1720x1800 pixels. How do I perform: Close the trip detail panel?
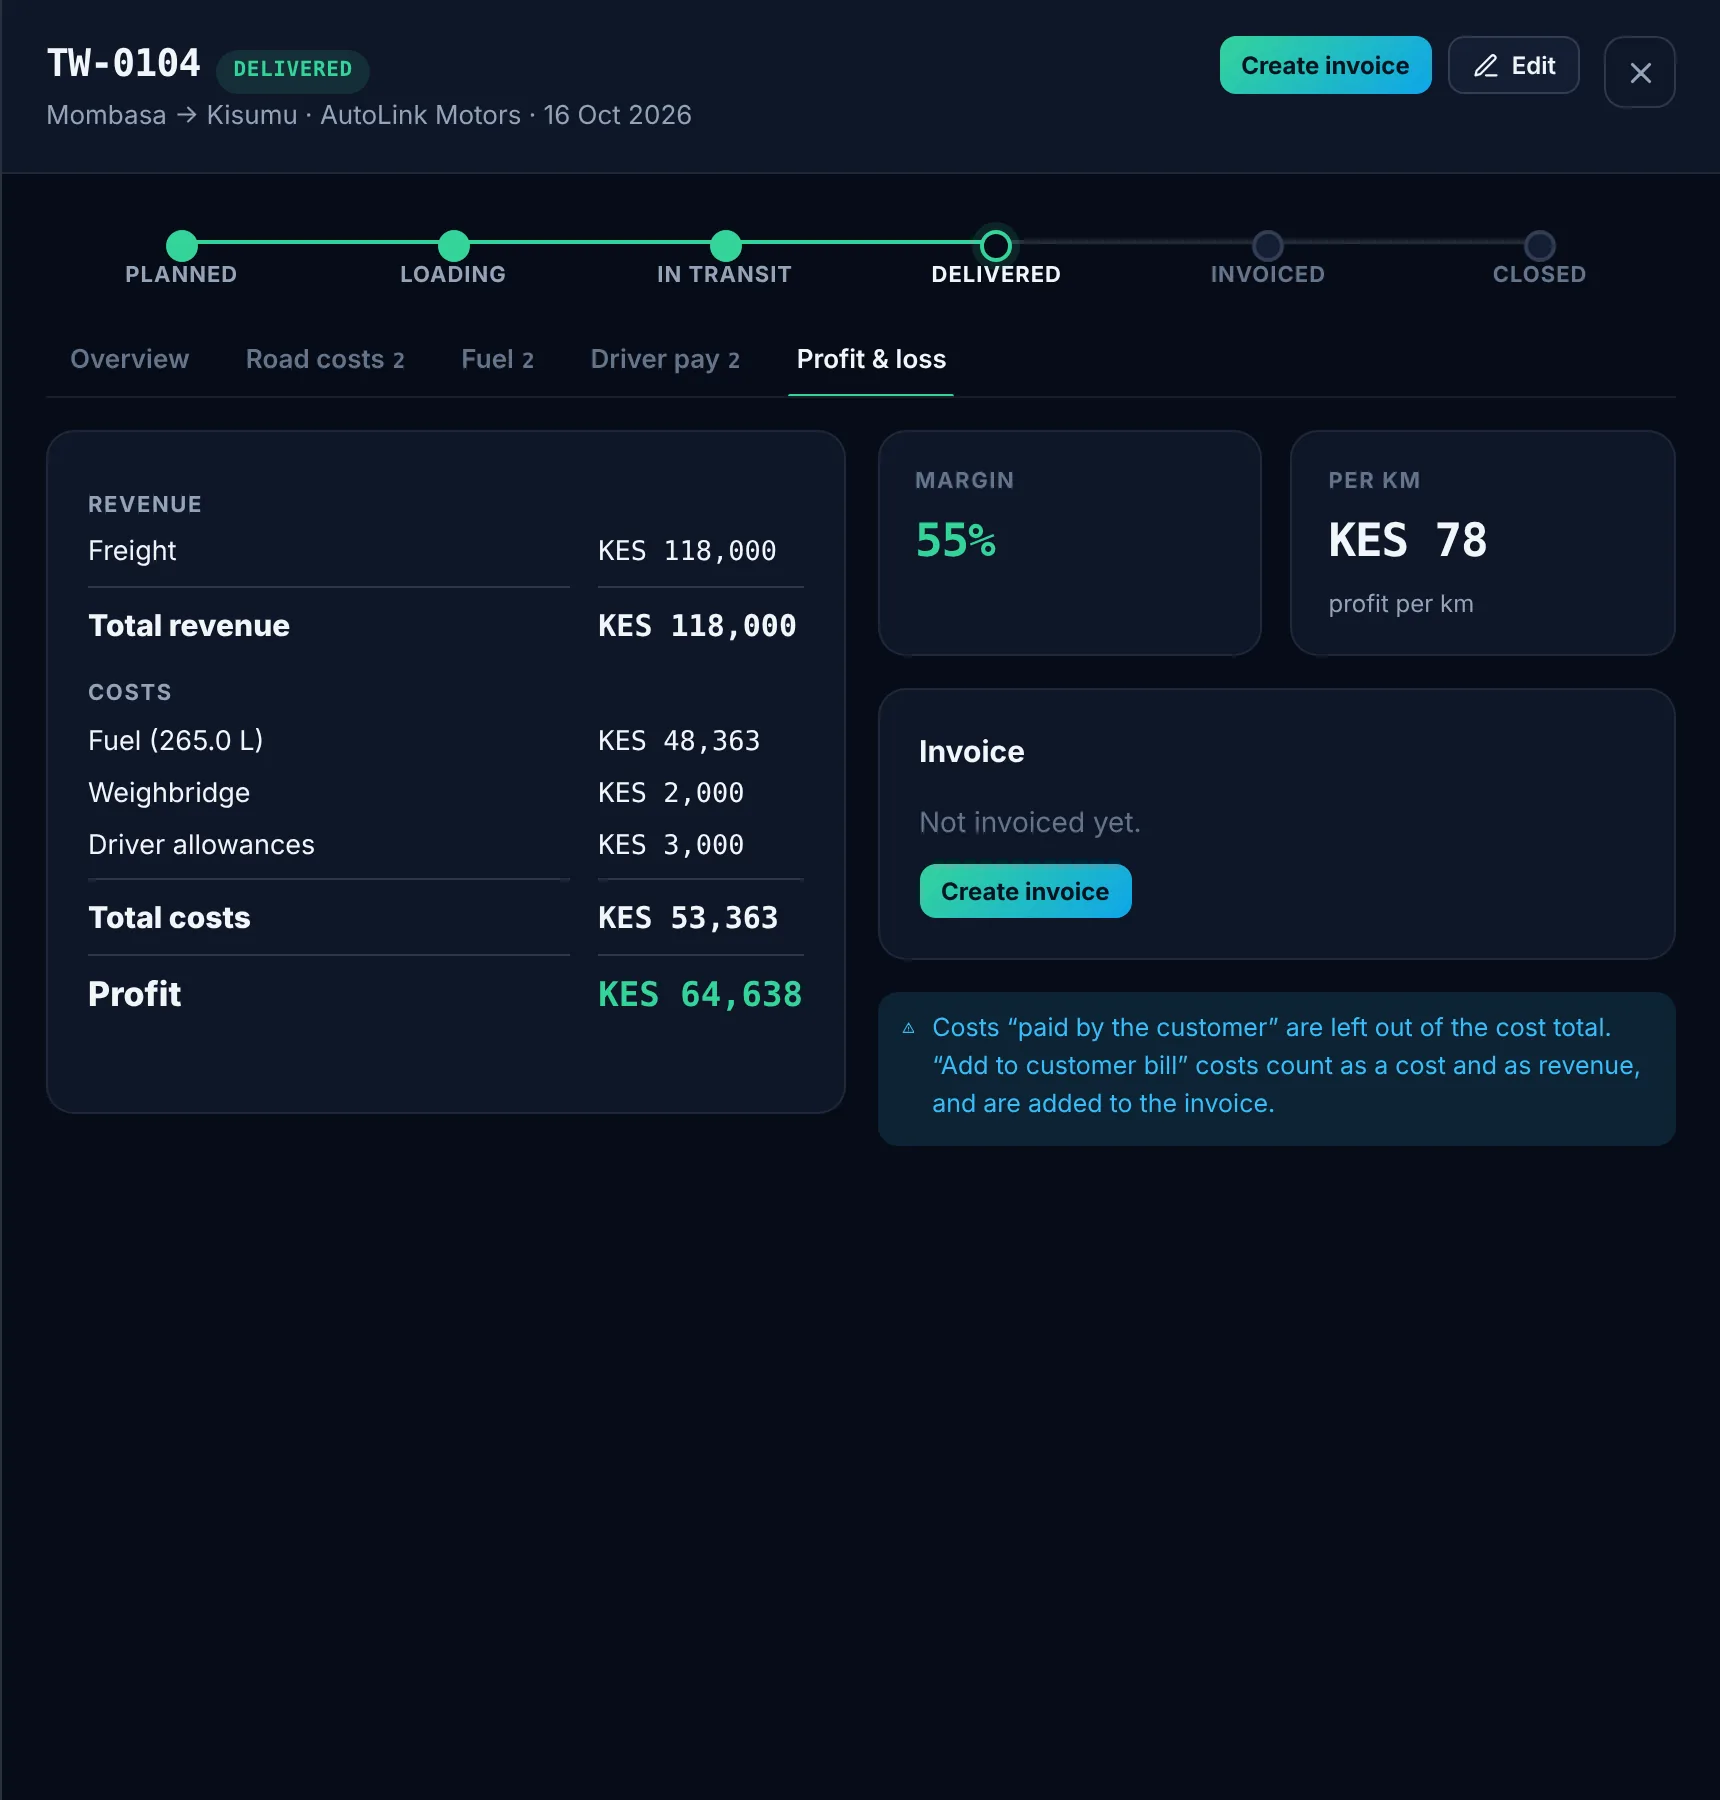point(1640,72)
